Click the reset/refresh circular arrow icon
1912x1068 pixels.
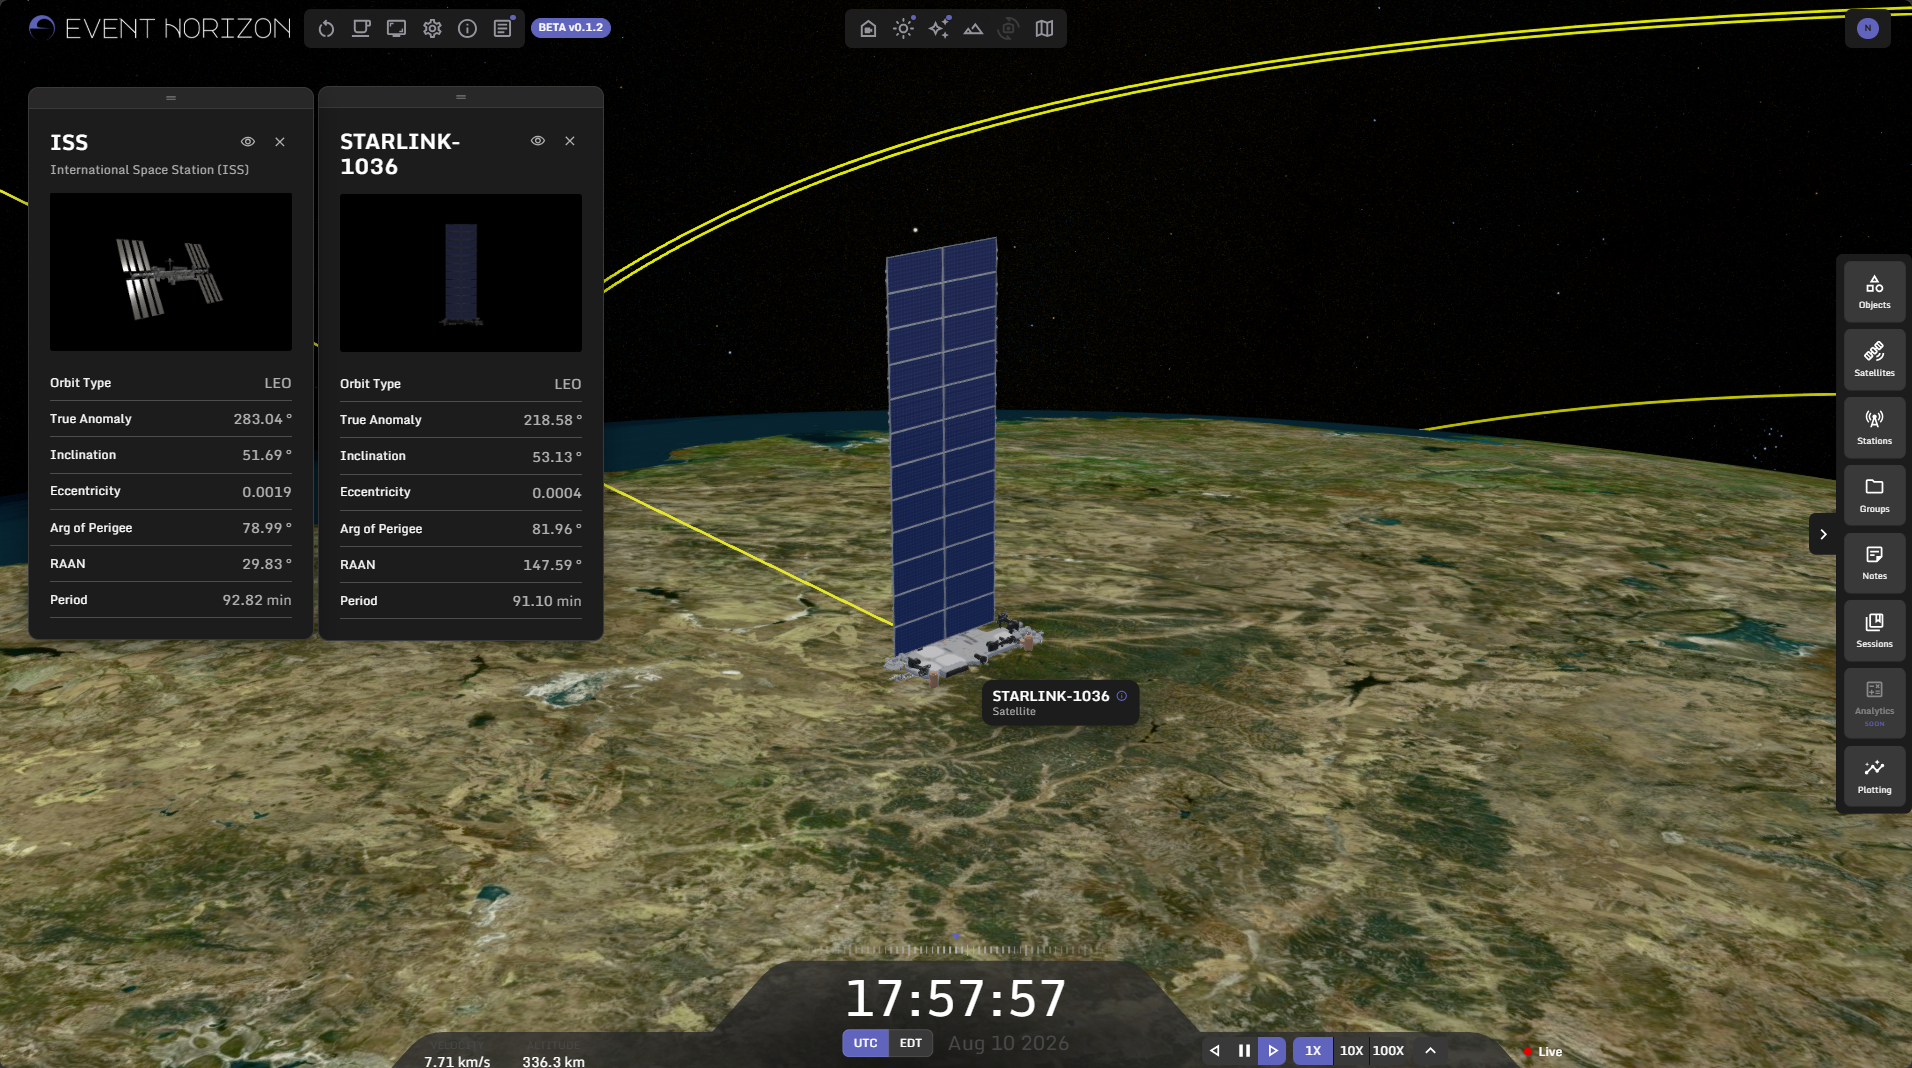(x=326, y=29)
